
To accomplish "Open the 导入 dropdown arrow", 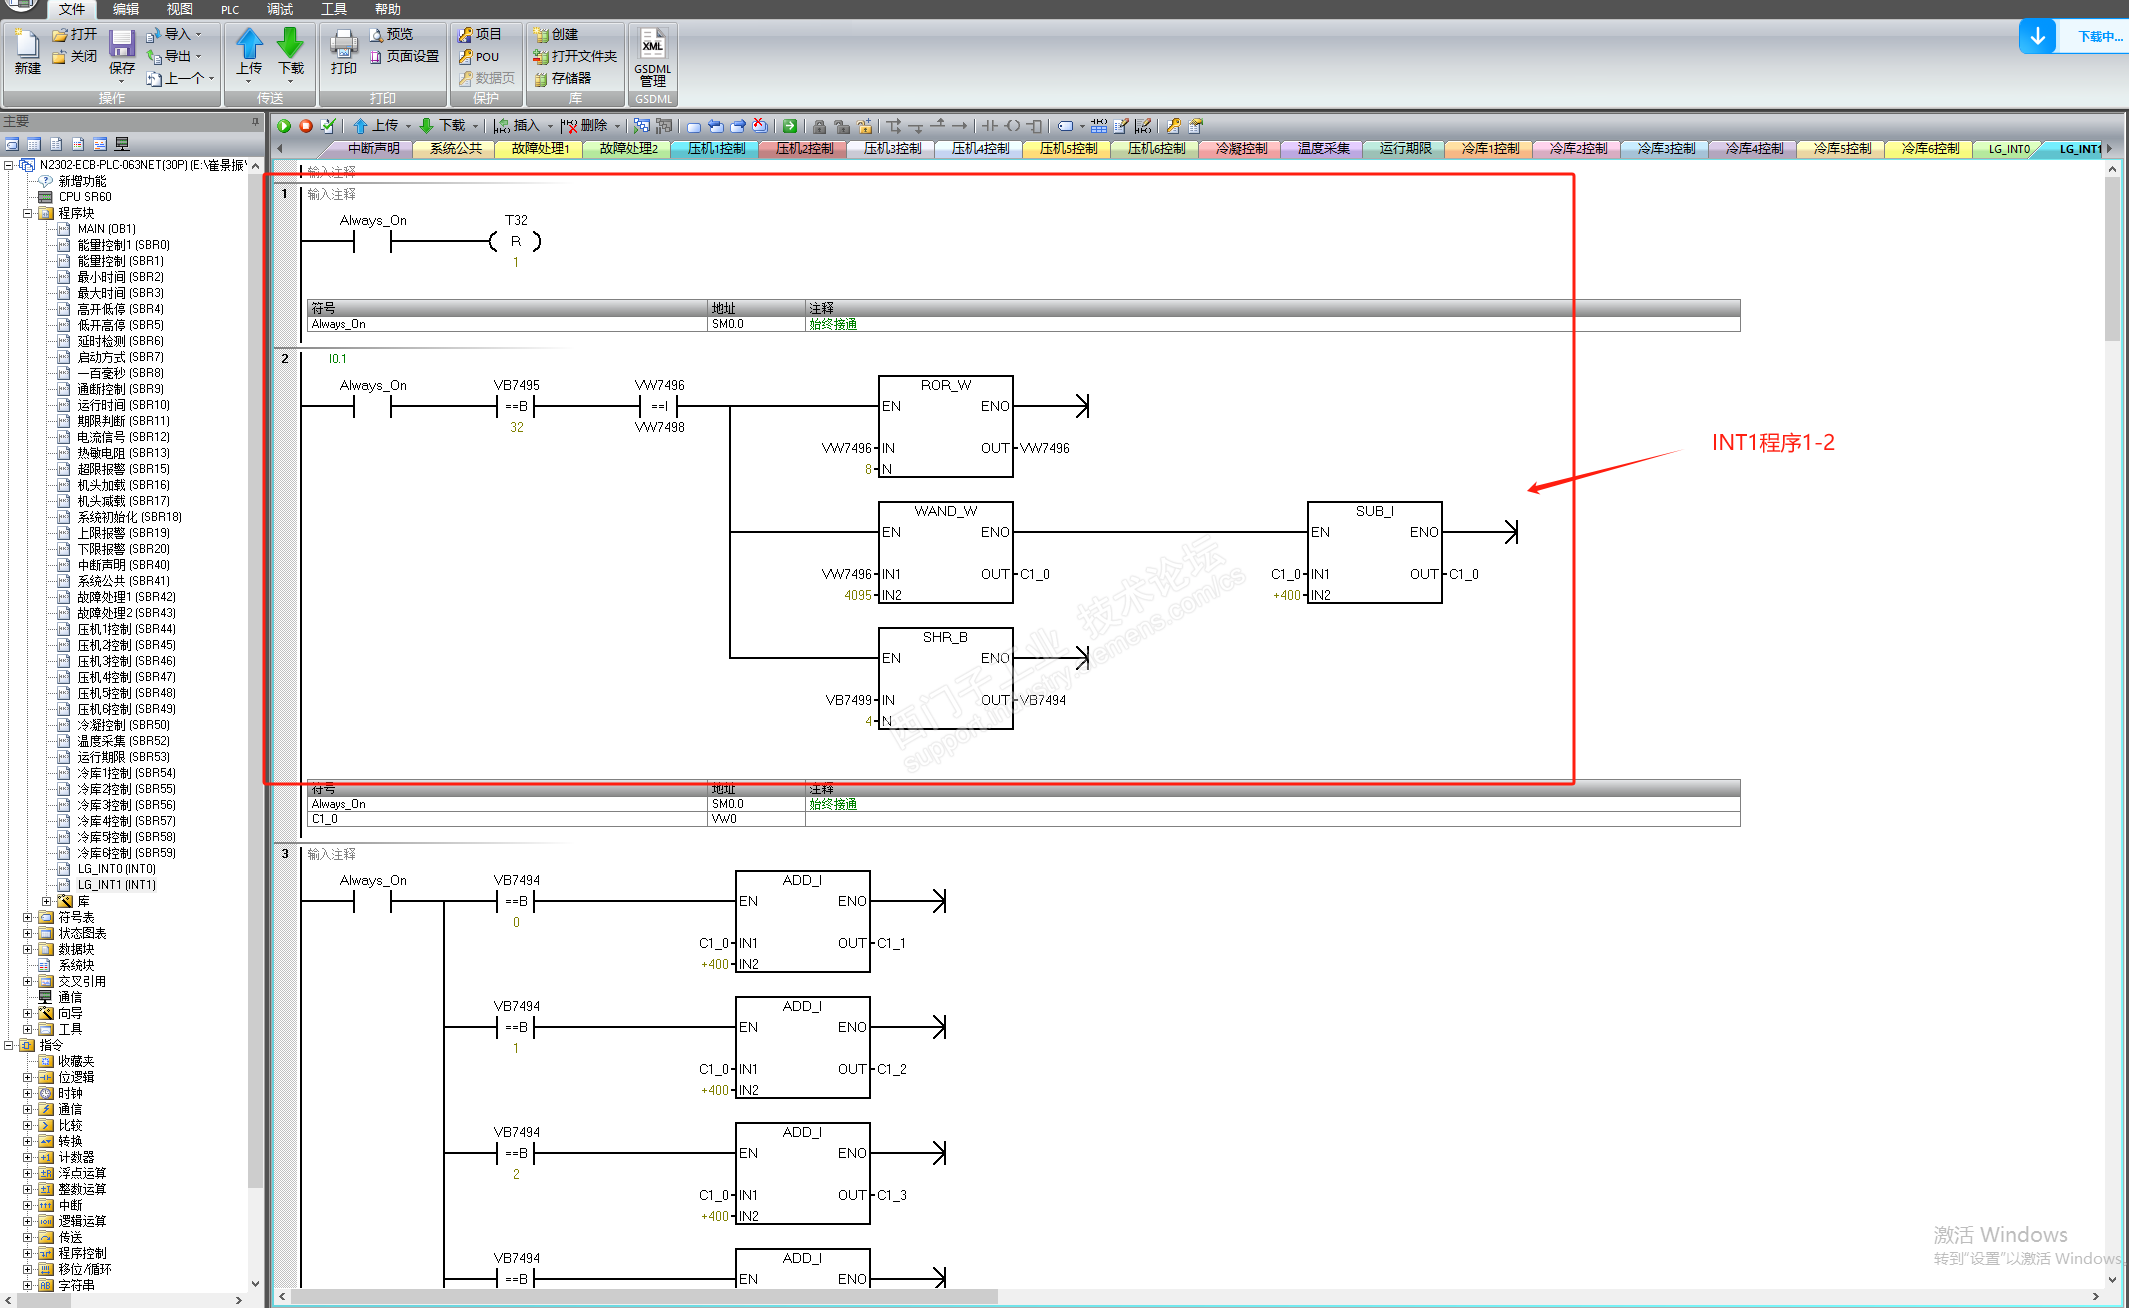I will tap(198, 34).
